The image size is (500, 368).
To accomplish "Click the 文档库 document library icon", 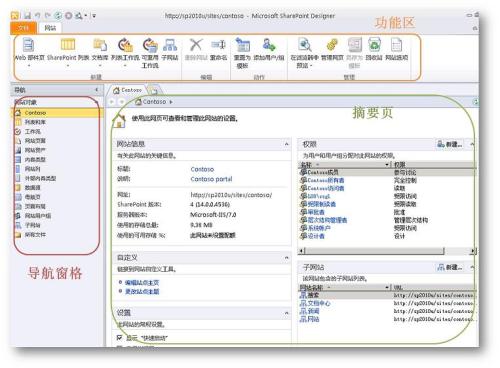I will 100,45.
